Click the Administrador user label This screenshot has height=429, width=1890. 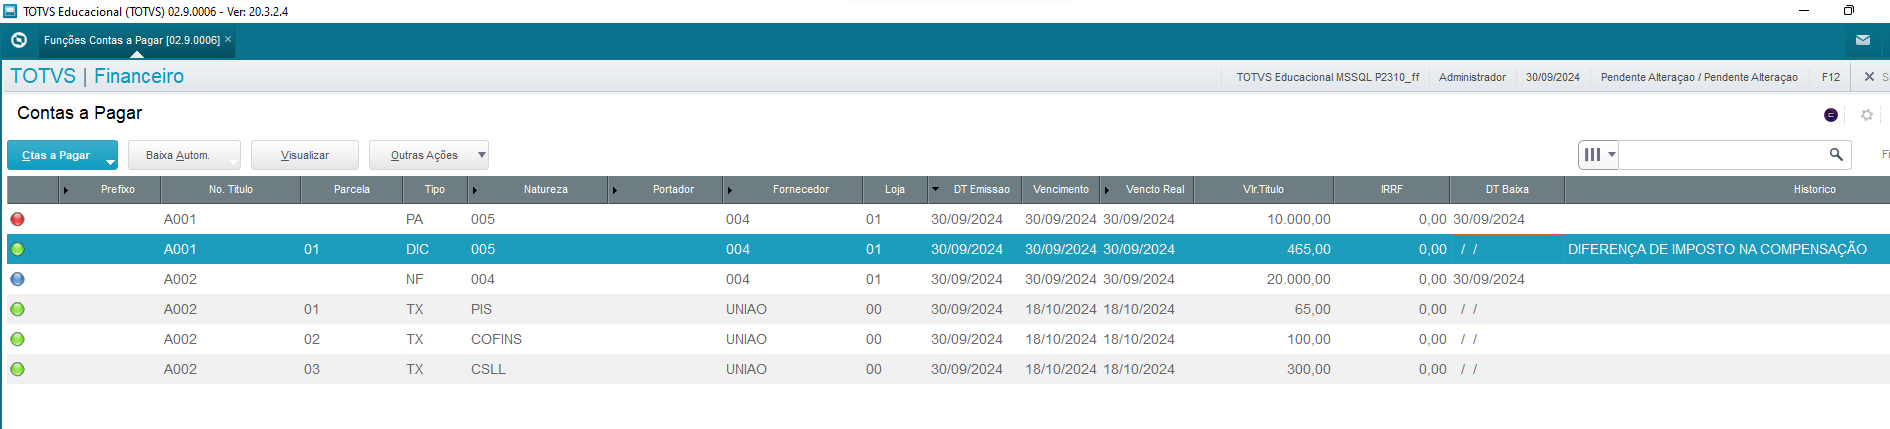tap(1472, 77)
